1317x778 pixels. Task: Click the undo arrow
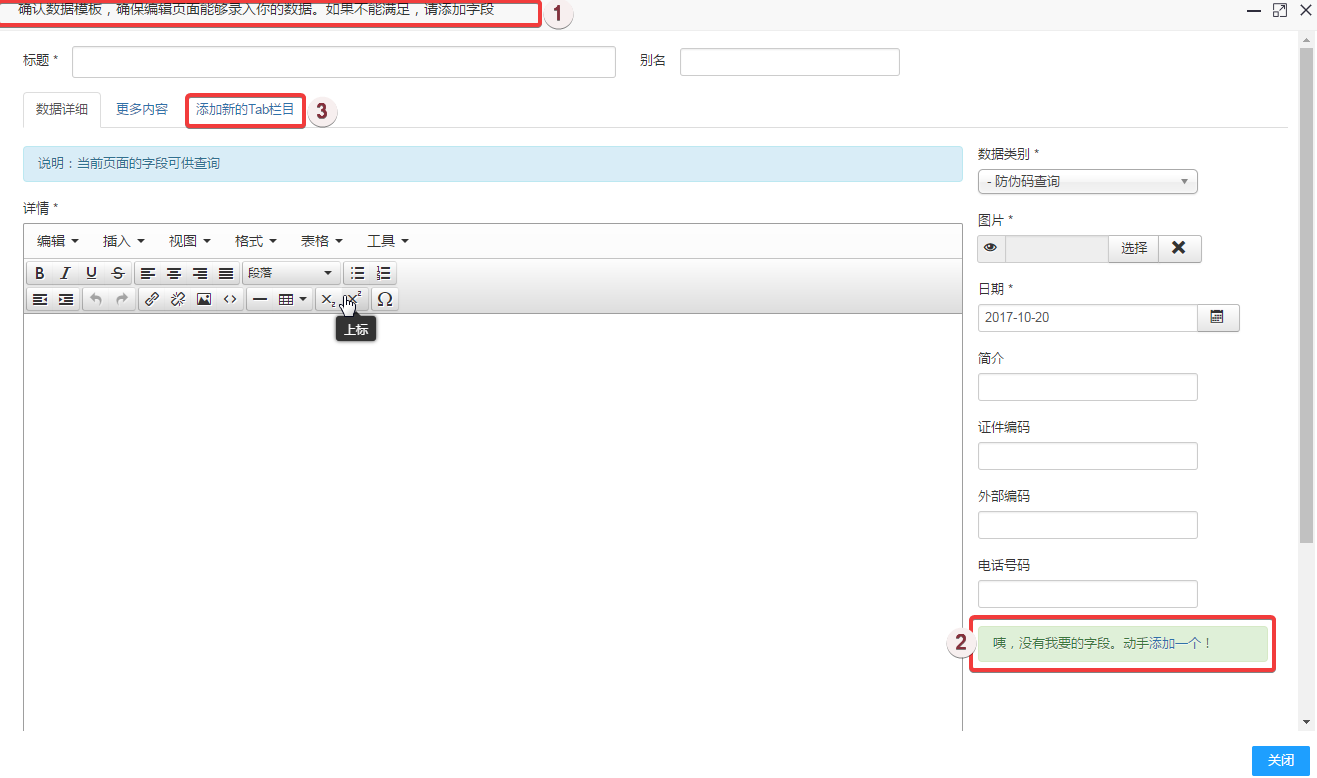coord(96,299)
